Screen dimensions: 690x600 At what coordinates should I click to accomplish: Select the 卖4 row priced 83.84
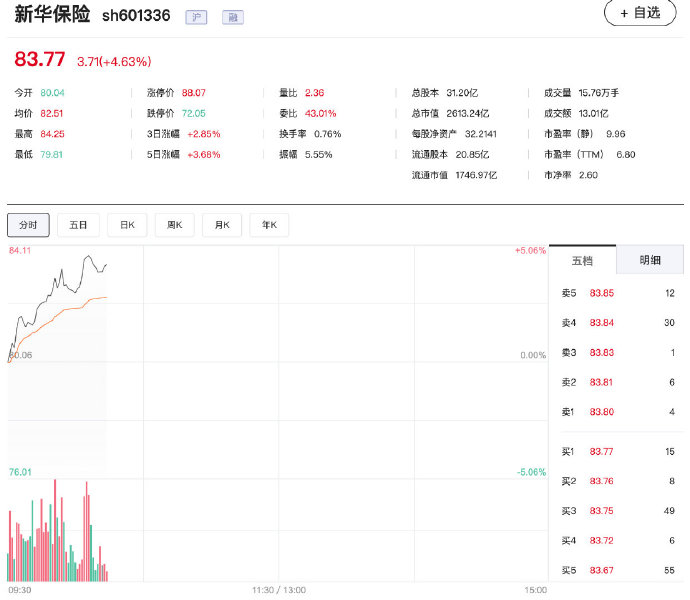tap(618, 323)
